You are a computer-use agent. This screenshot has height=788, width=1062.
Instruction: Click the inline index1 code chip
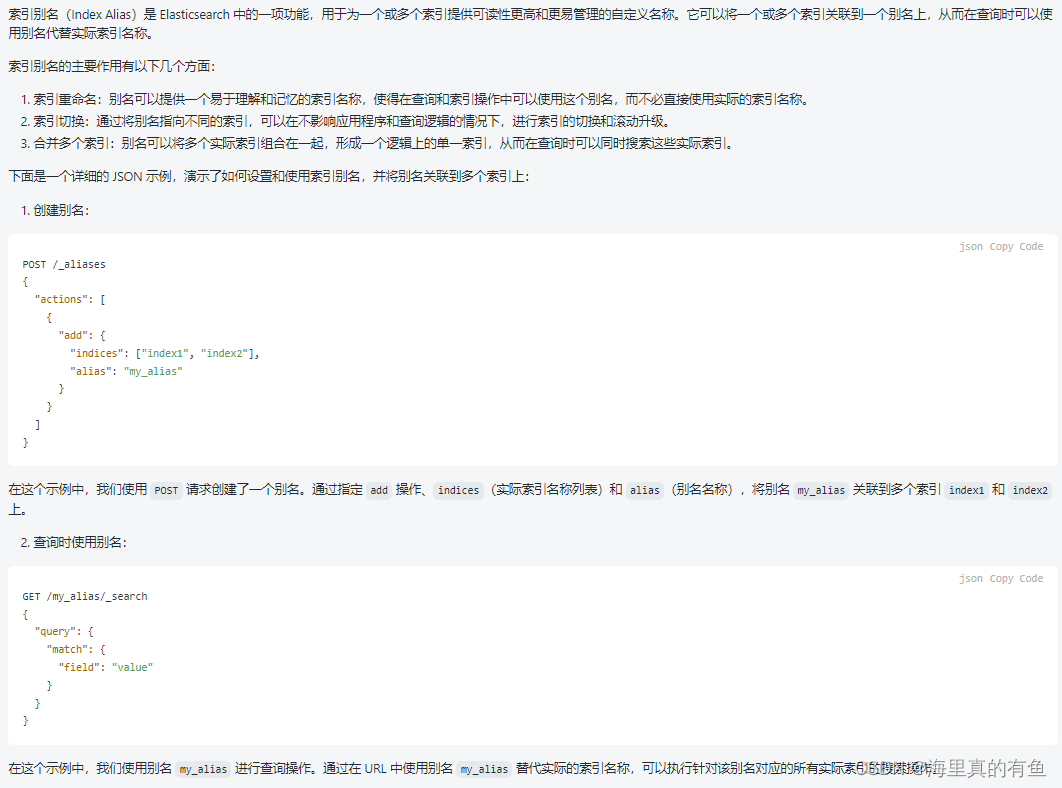967,491
